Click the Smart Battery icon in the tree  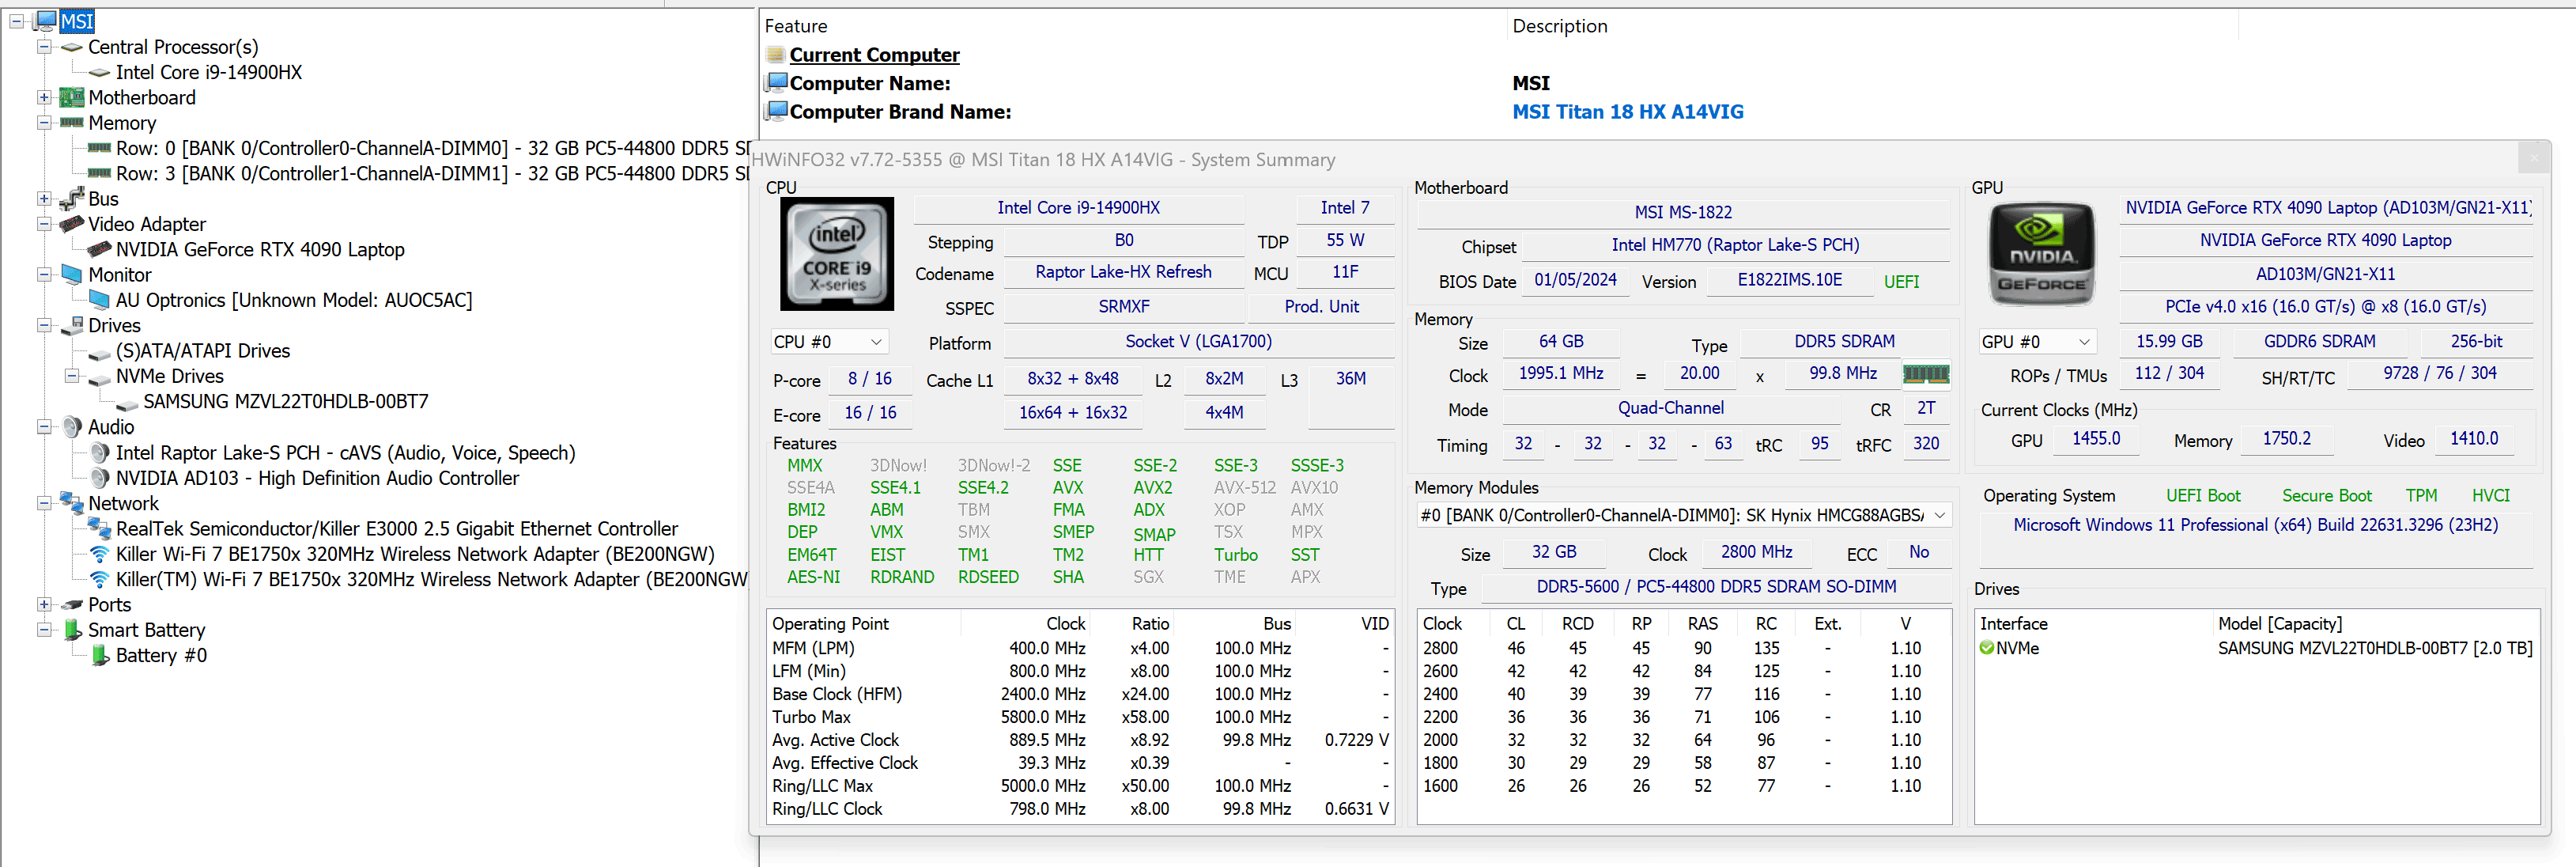coord(72,630)
